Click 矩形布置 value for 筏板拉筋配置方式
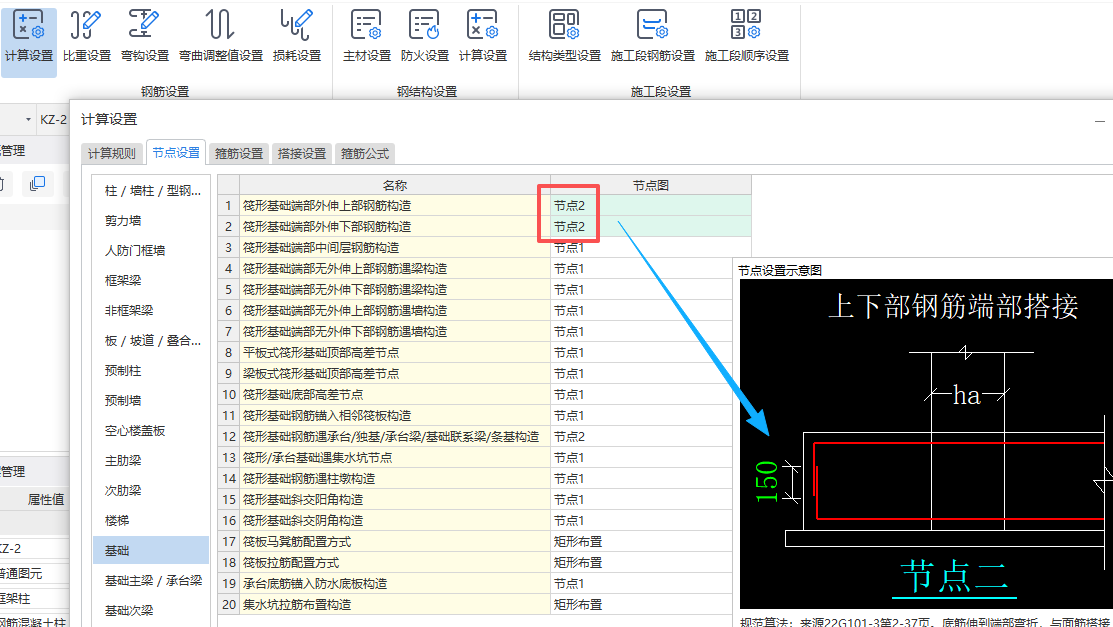Screen dimensions: 1113x627 pyautogui.click(x=641, y=562)
